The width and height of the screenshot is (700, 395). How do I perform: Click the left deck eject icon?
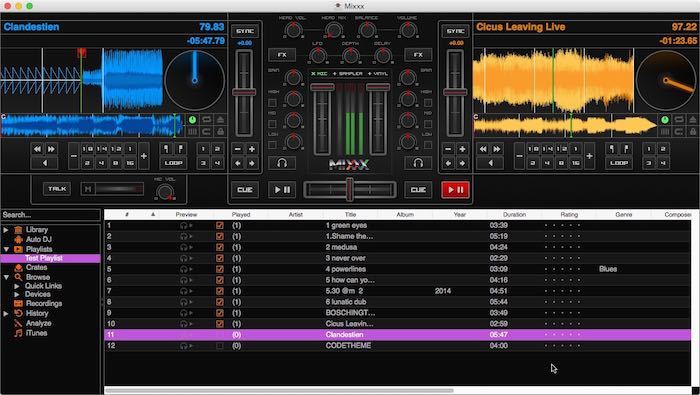[x=220, y=120]
